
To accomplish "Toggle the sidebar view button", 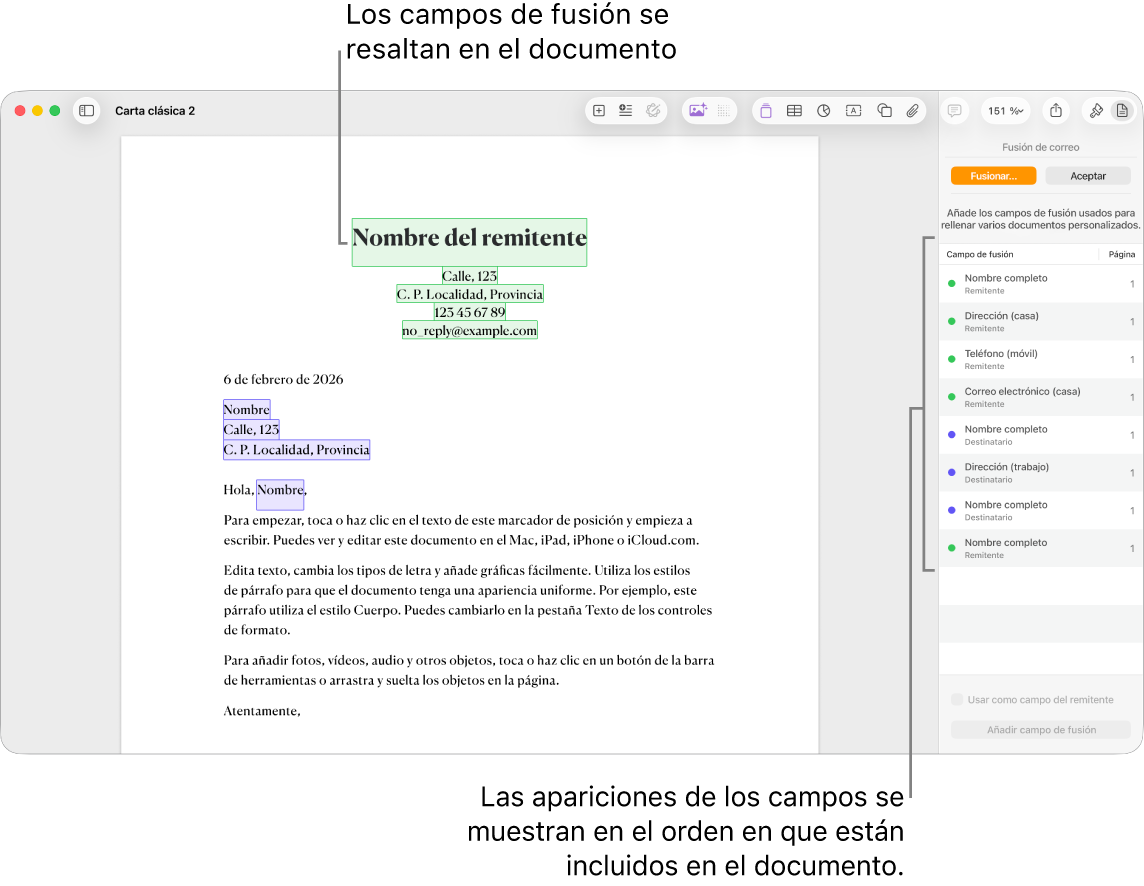I will pyautogui.click(x=86, y=111).
